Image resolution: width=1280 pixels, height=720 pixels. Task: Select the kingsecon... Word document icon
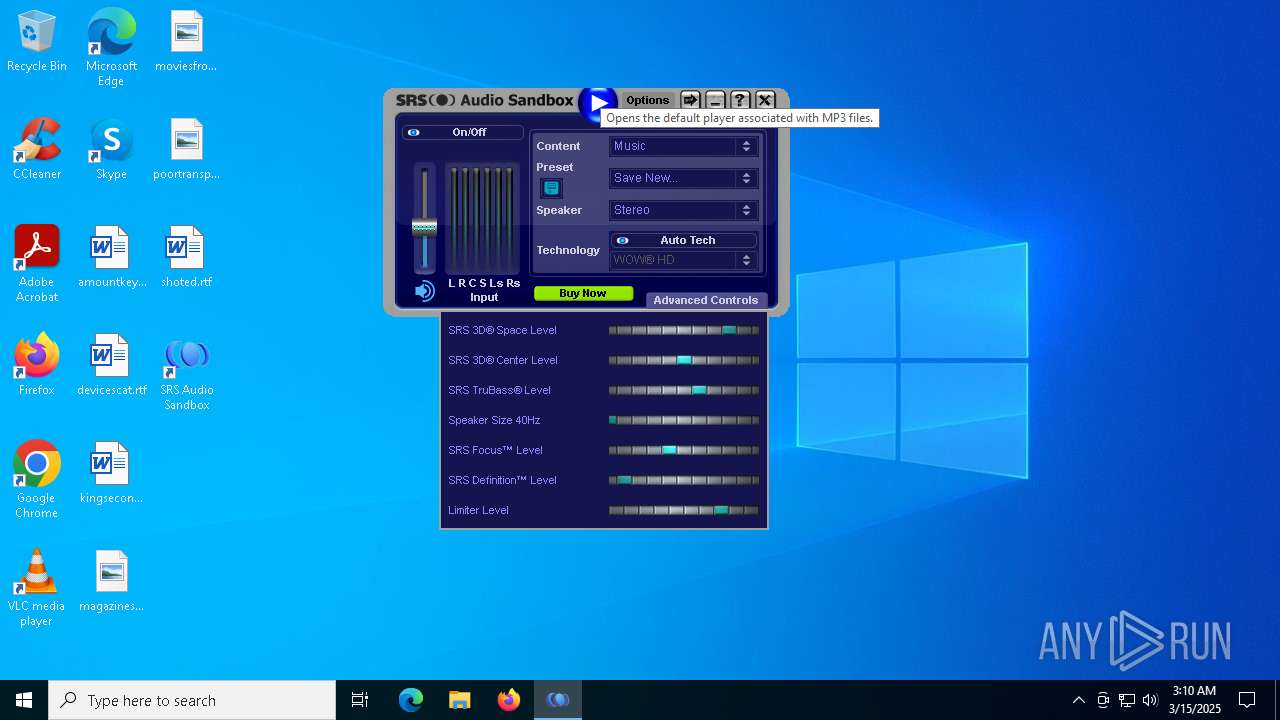111,474
